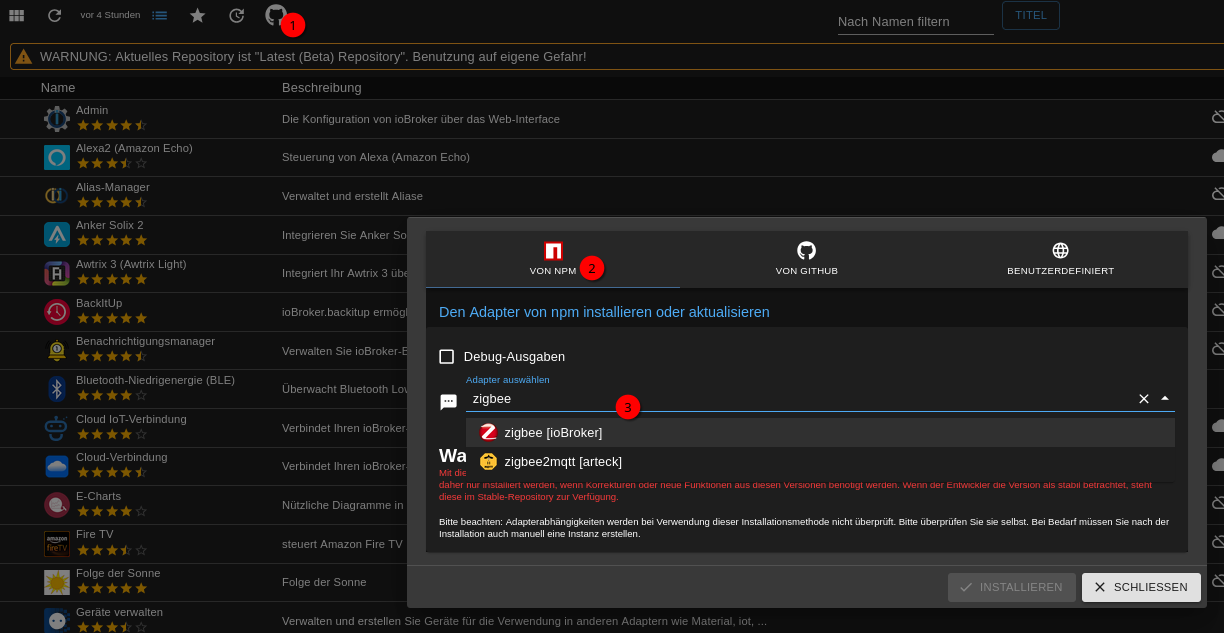Screen dimensions: 1224x633
Task: Click cloud icon in Alexa2 row
Action: pyautogui.click(x=1218, y=156)
